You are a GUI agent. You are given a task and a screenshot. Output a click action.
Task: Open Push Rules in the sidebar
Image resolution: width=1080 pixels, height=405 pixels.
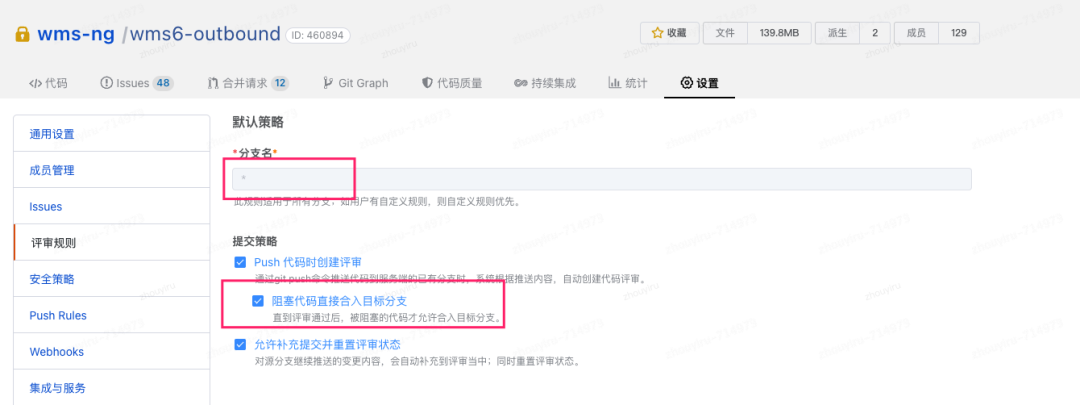tap(112, 315)
